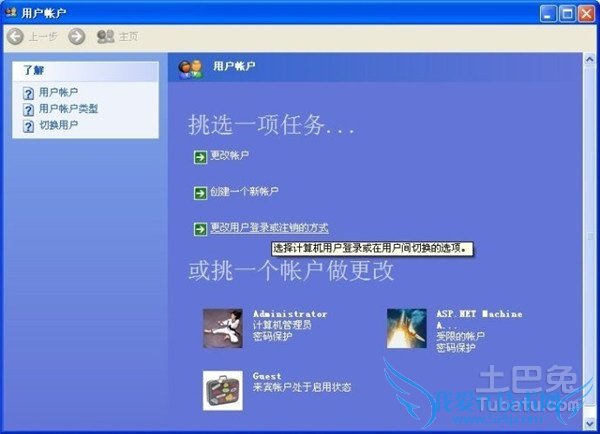Click the 了解 panel header
This screenshot has height=434, width=600.
(85, 71)
